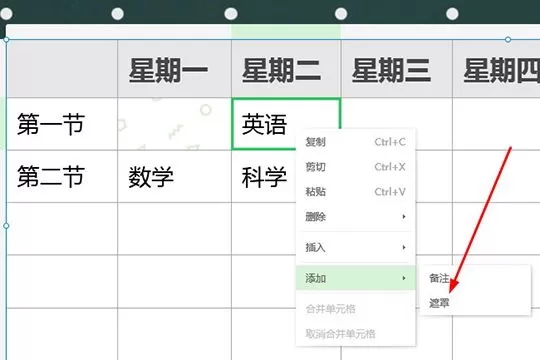Image resolution: width=540 pixels, height=360 pixels.
Task: Expand the arrow beside 添加
Action: pos(404,278)
